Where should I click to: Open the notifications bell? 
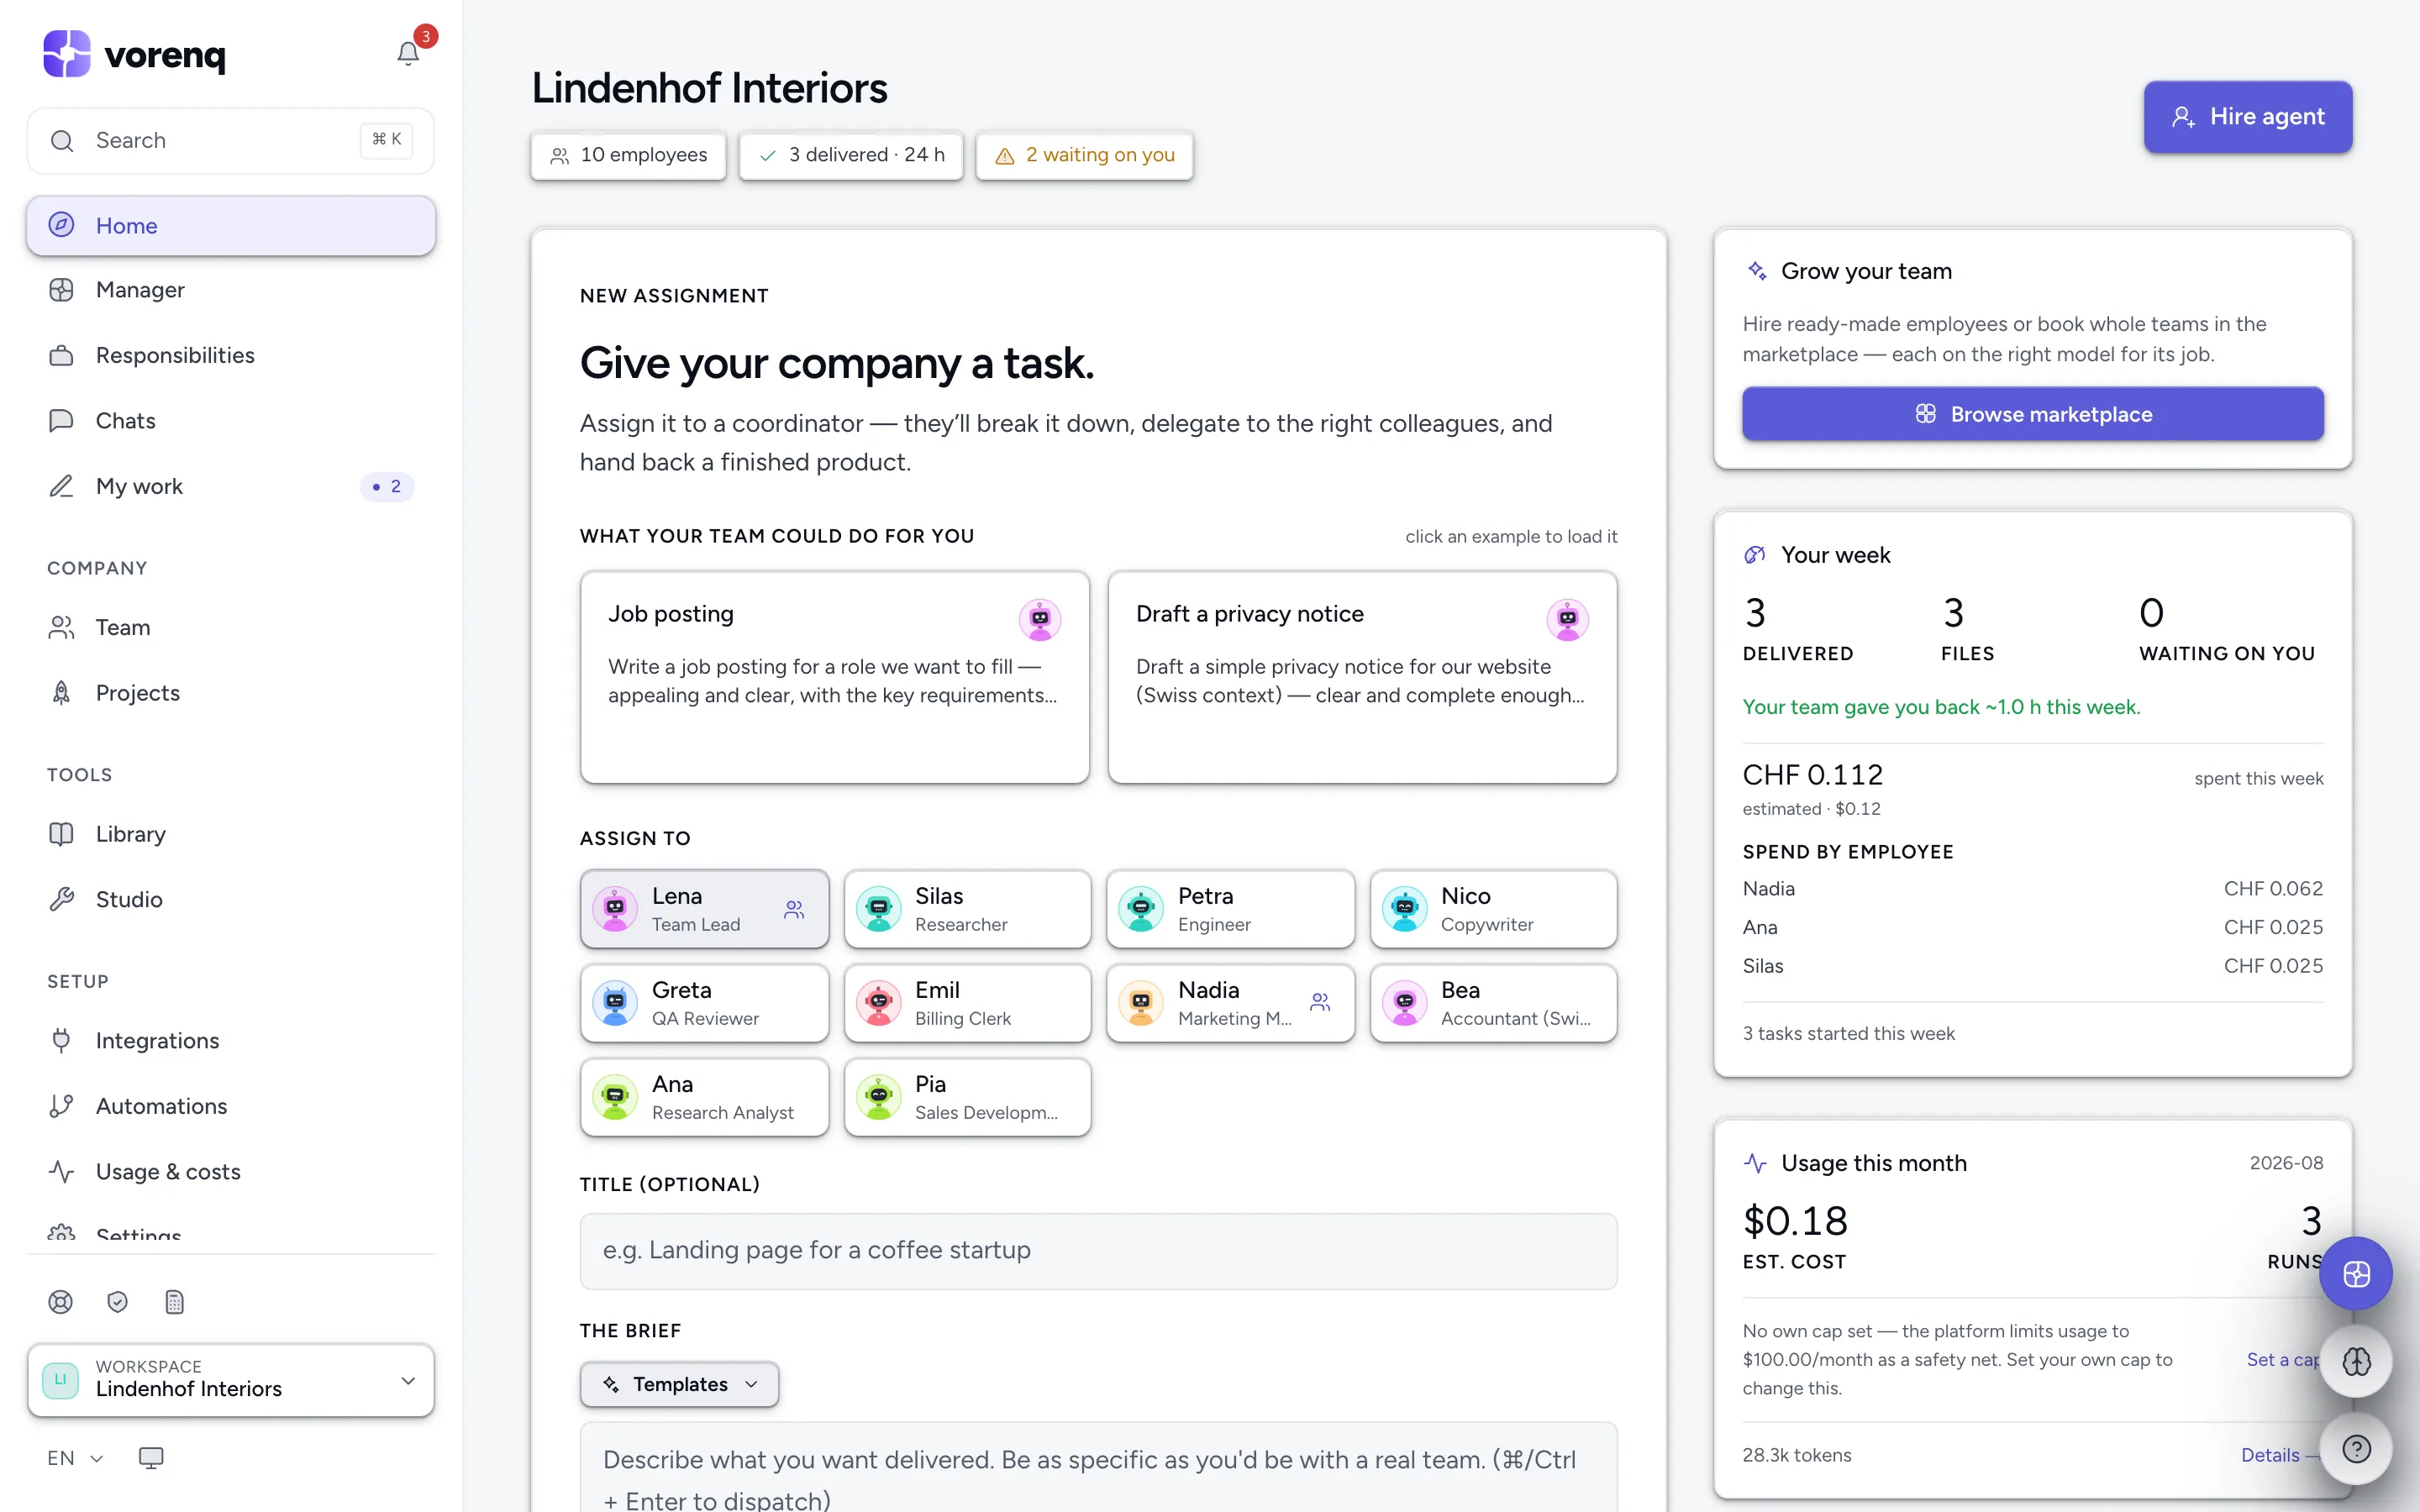pyautogui.click(x=408, y=53)
